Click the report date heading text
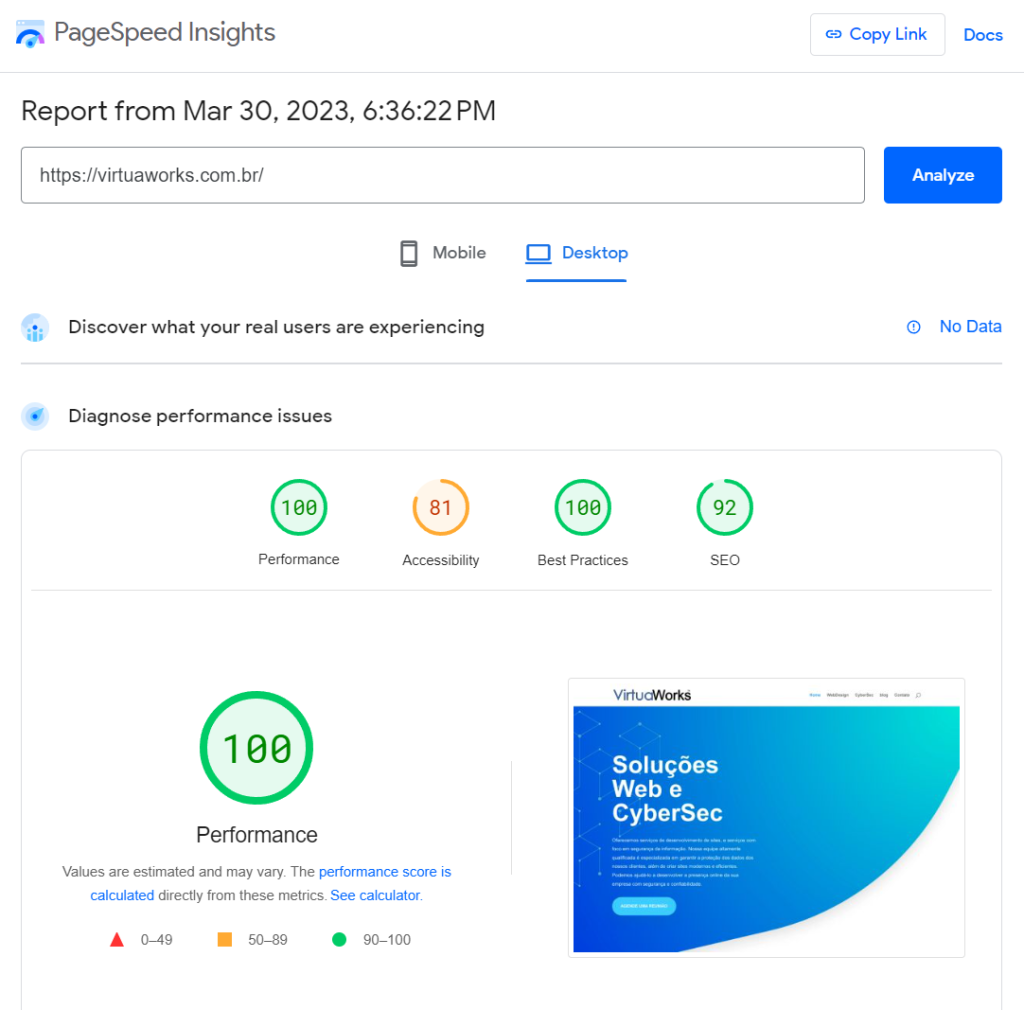1024x1010 pixels. [259, 111]
